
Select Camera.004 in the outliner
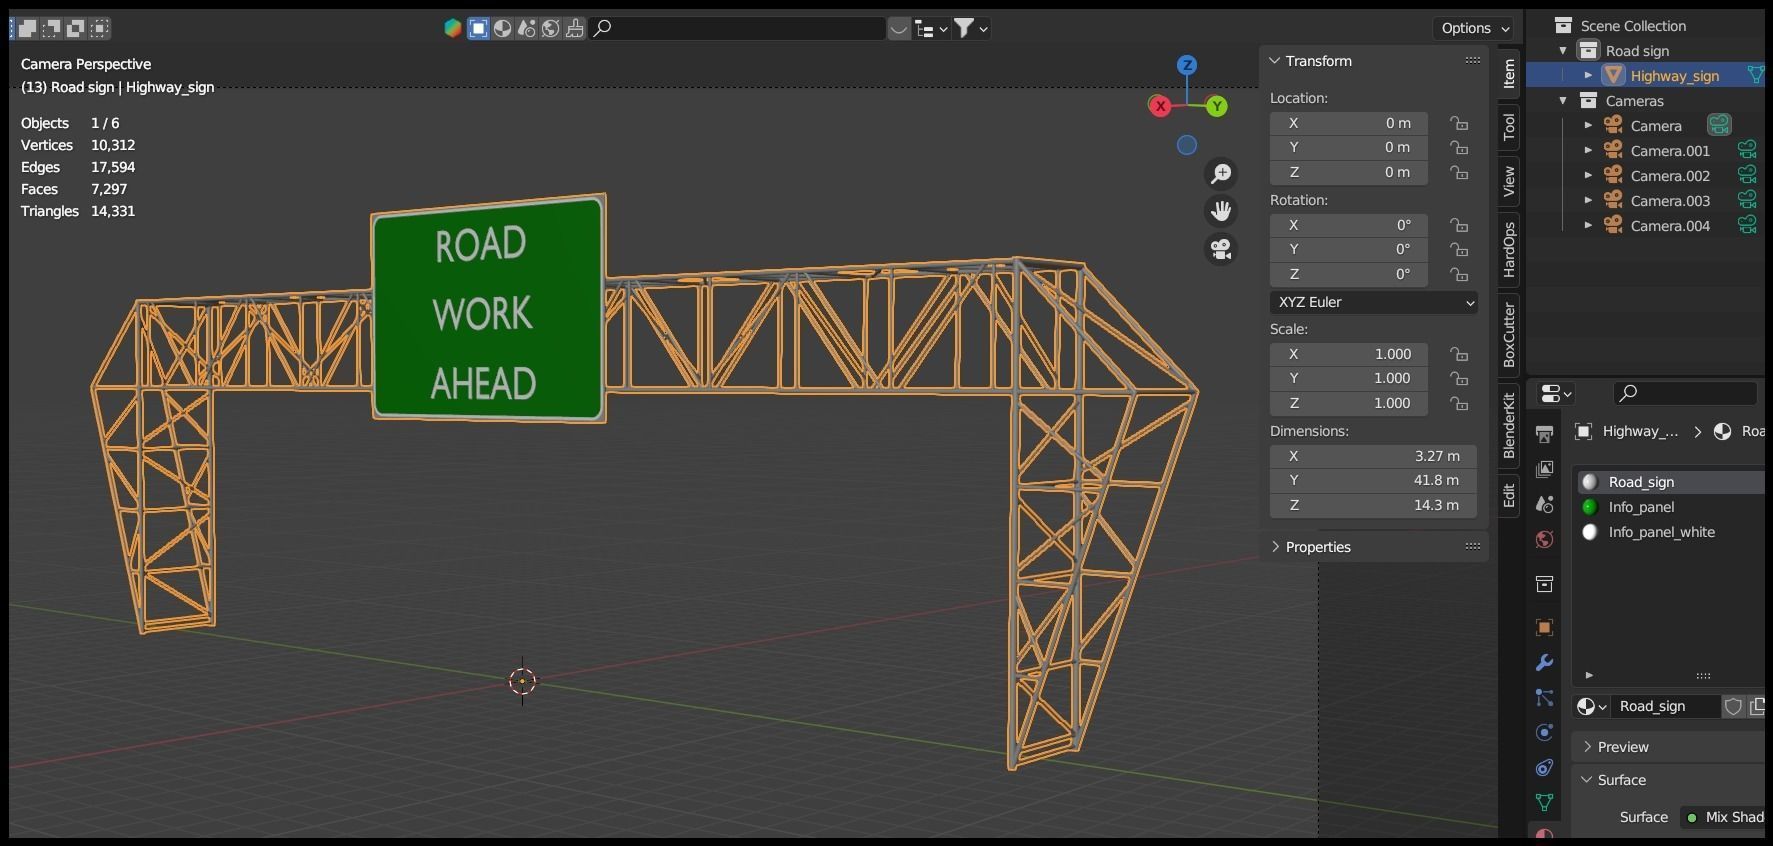[1670, 226]
